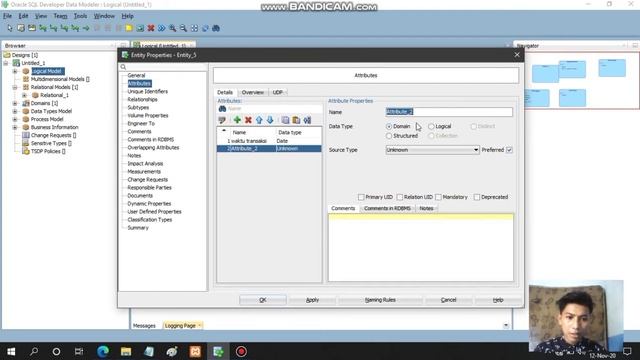The image size is (640, 360).
Task: Click the filter icon left of green plus
Action: (x=222, y=120)
